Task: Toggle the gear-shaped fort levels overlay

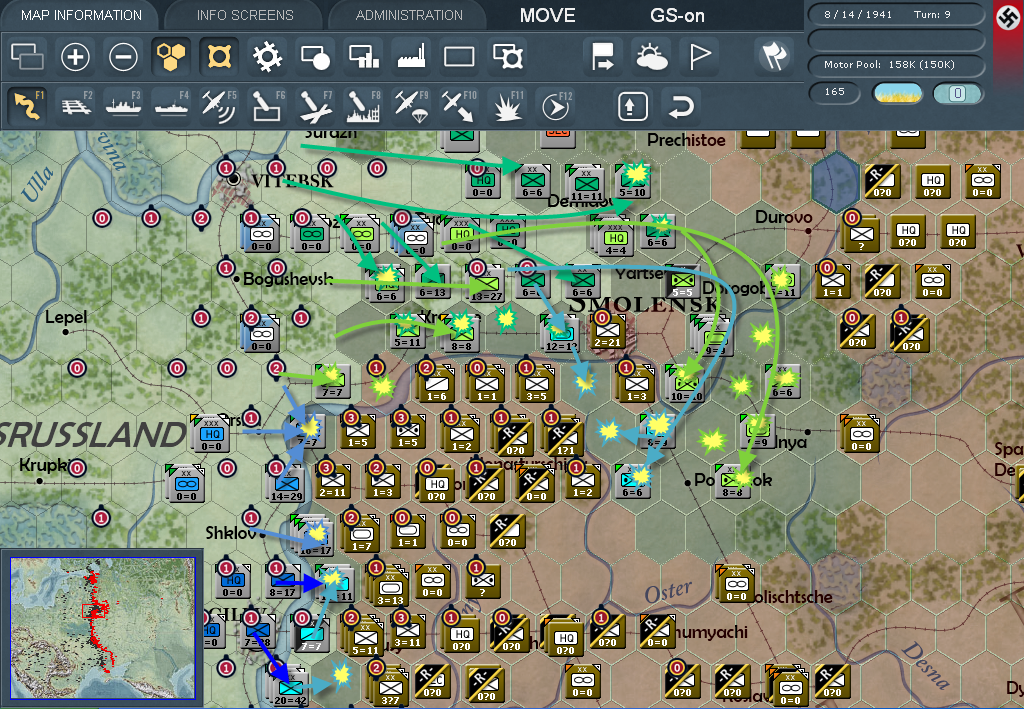Action: (267, 57)
